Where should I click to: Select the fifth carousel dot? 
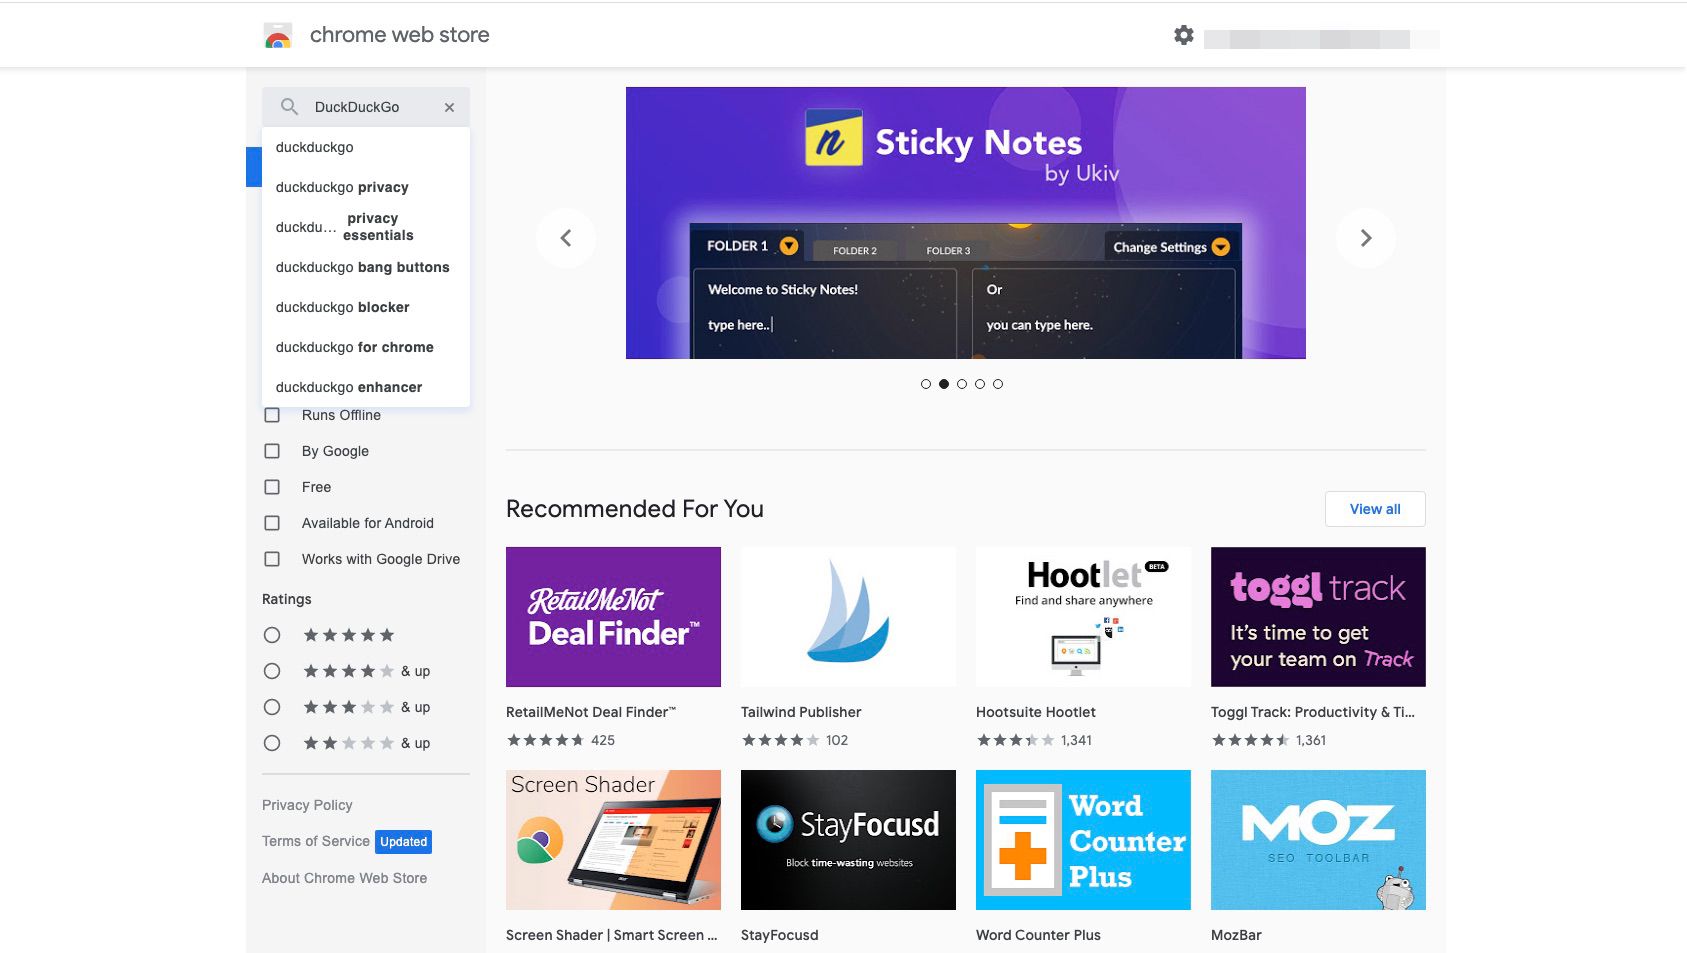click(x=998, y=384)
